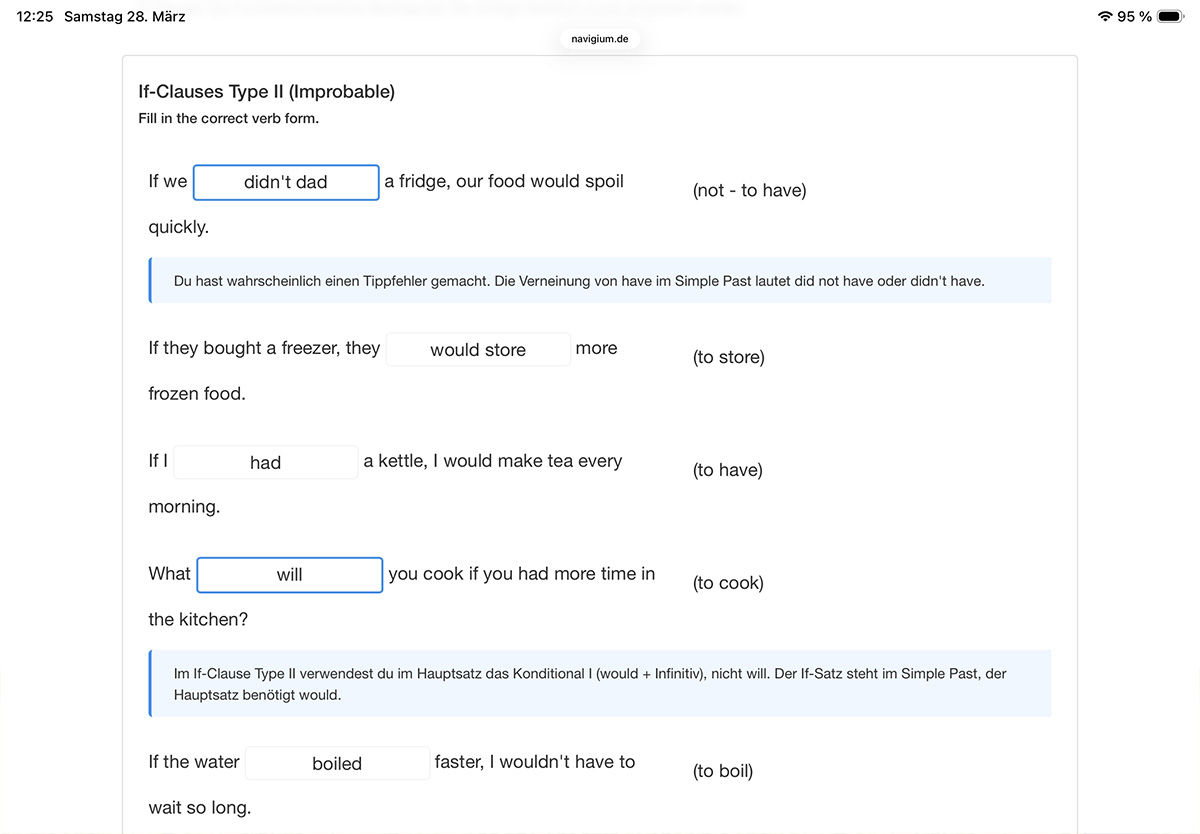1200x834 pixels.
Task: Focus the answer field containing "had"
Action: point(265,462)
